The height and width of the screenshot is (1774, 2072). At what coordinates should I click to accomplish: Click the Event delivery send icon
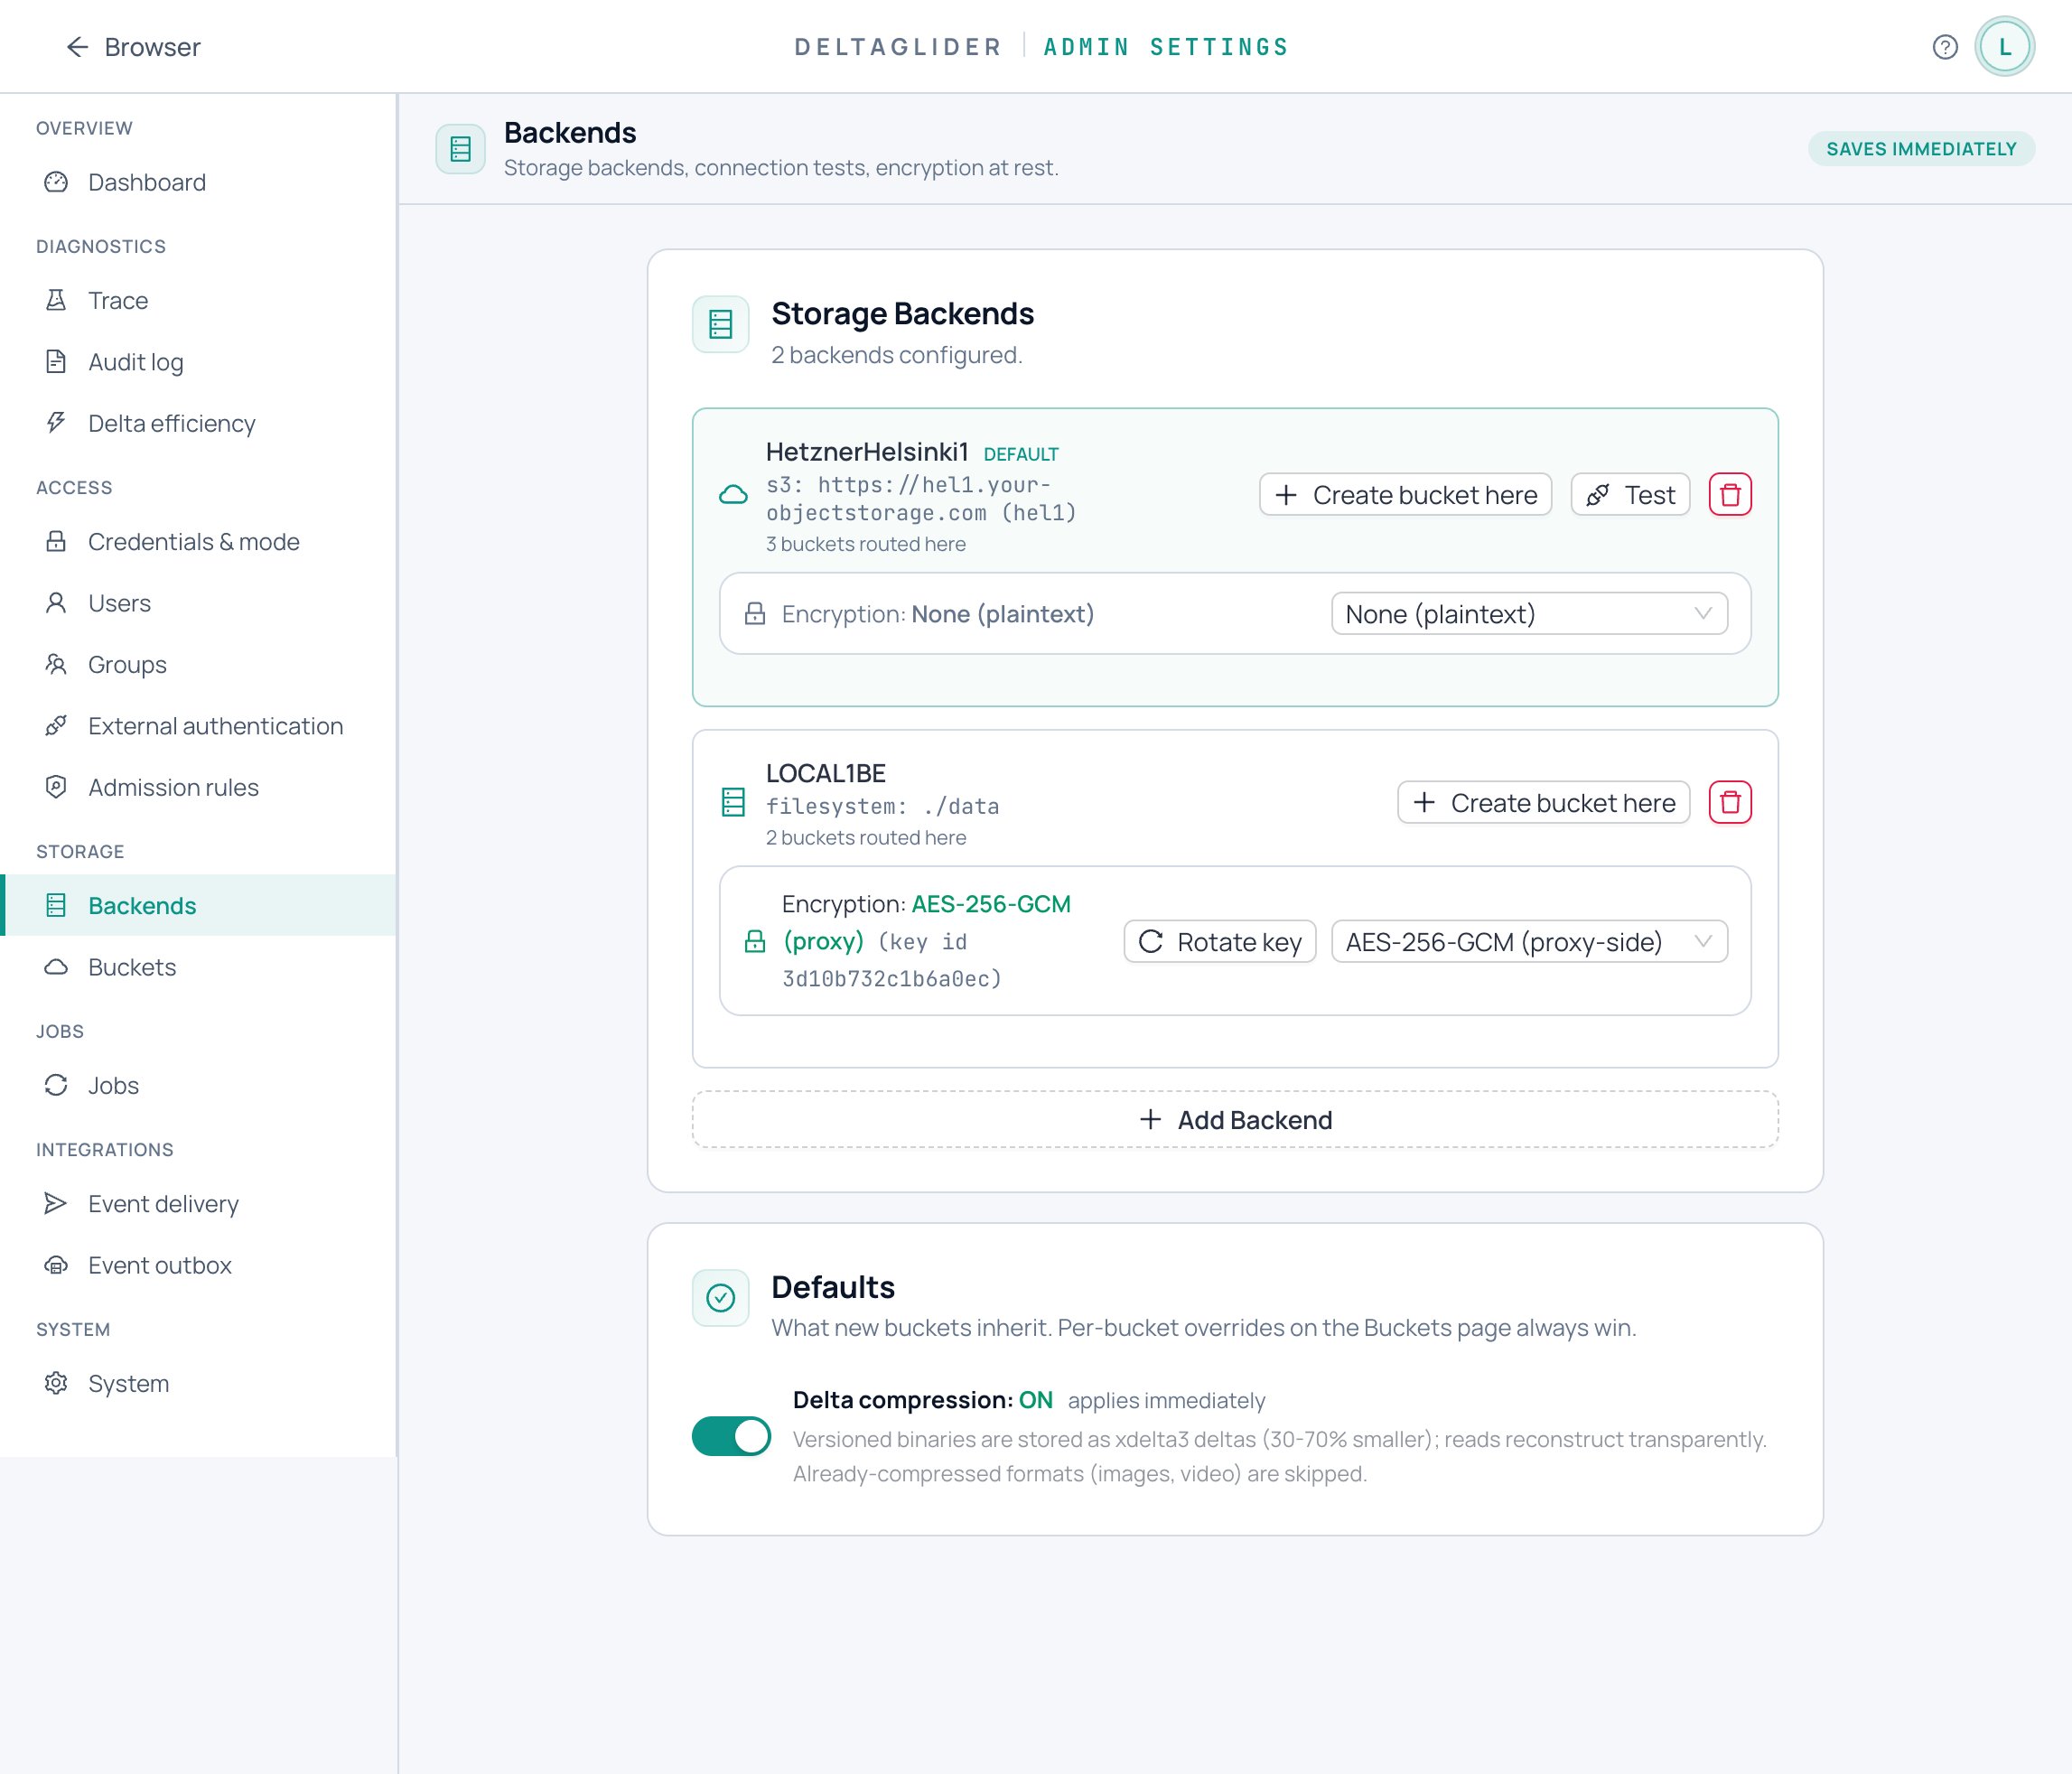point(56,1204)
